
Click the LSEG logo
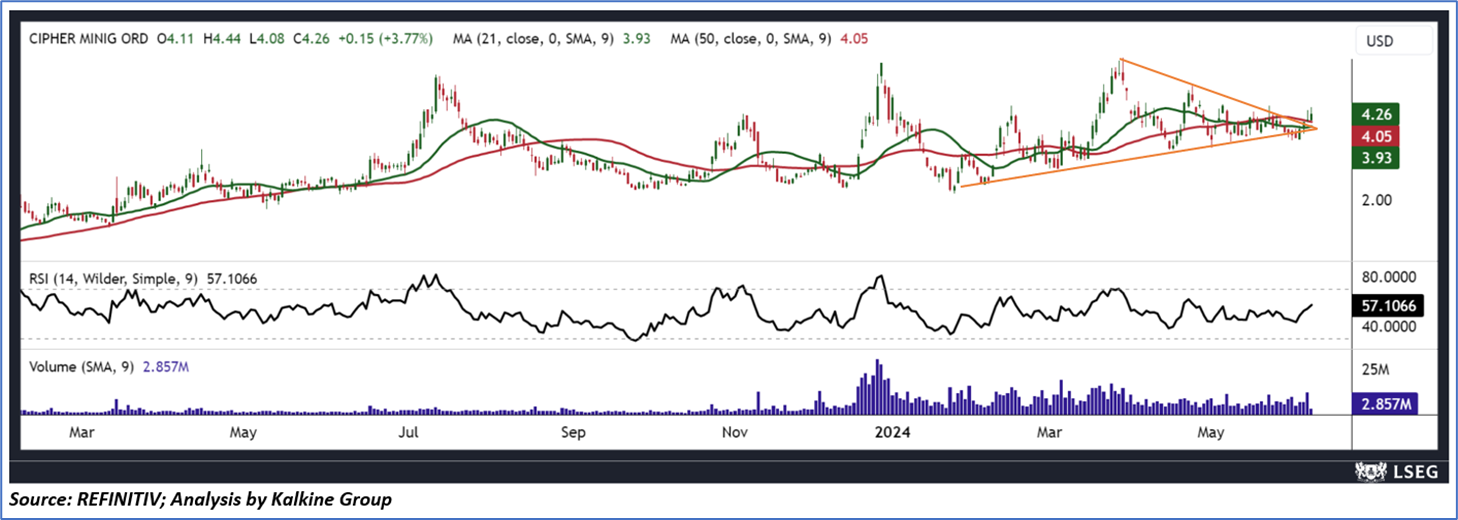click(x=1397, y=471)
